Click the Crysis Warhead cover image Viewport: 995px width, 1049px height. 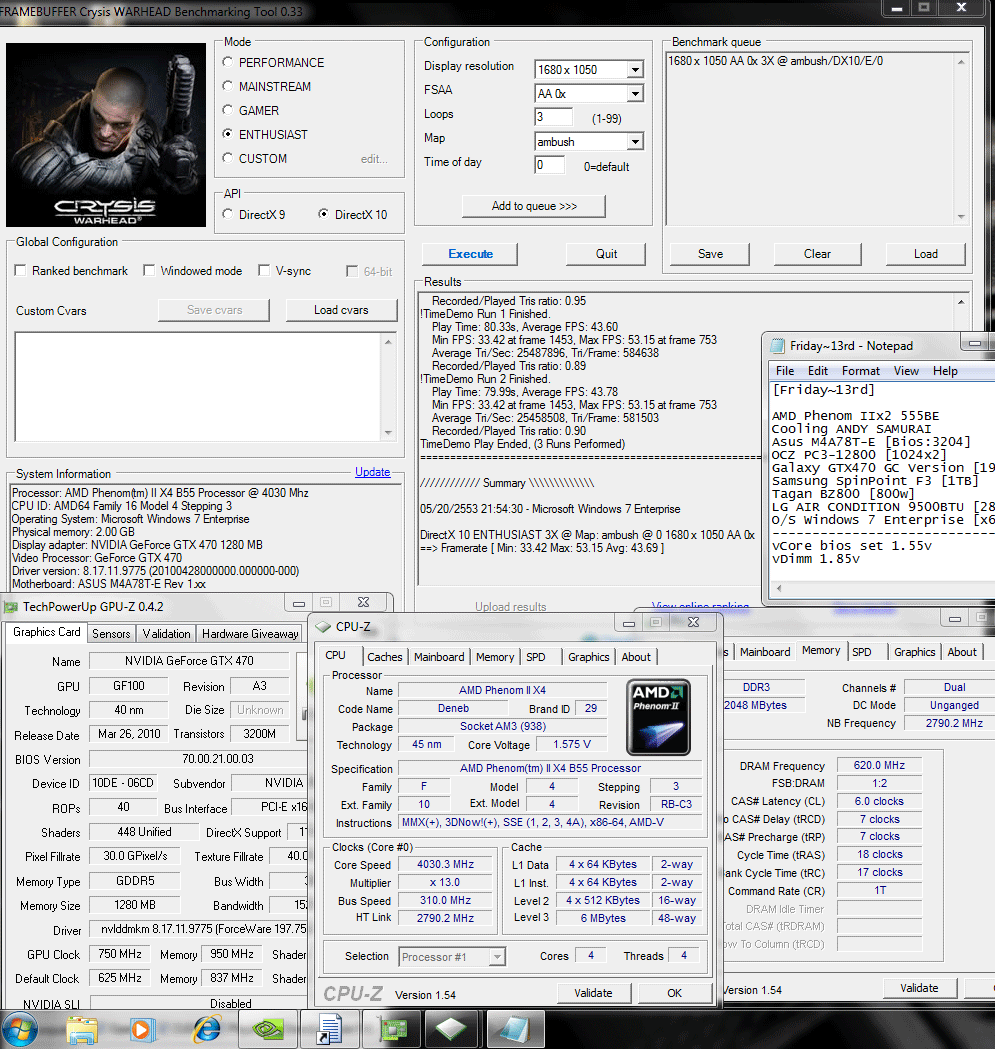106,135
